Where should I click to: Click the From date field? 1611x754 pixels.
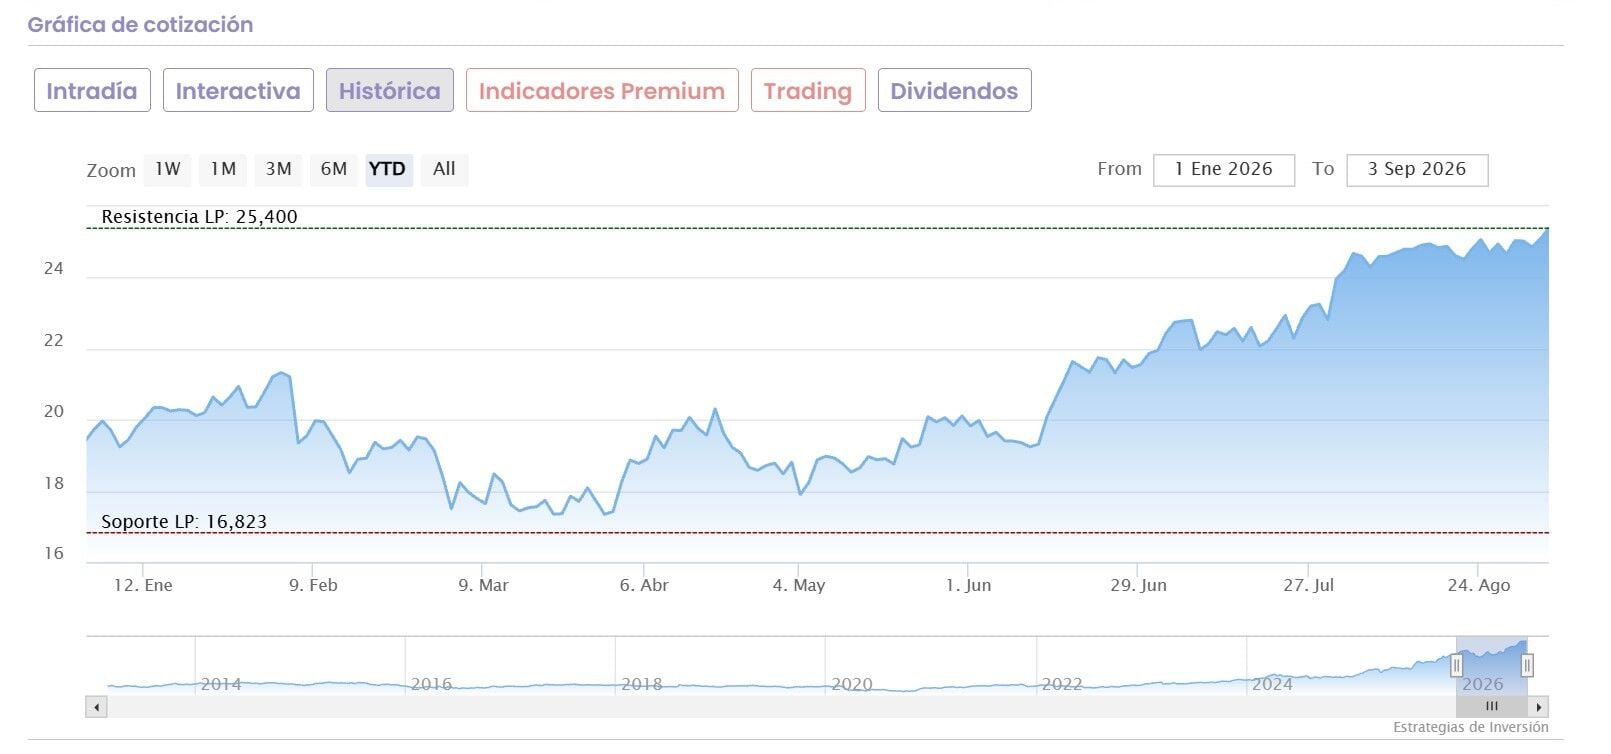(1224, 170)
